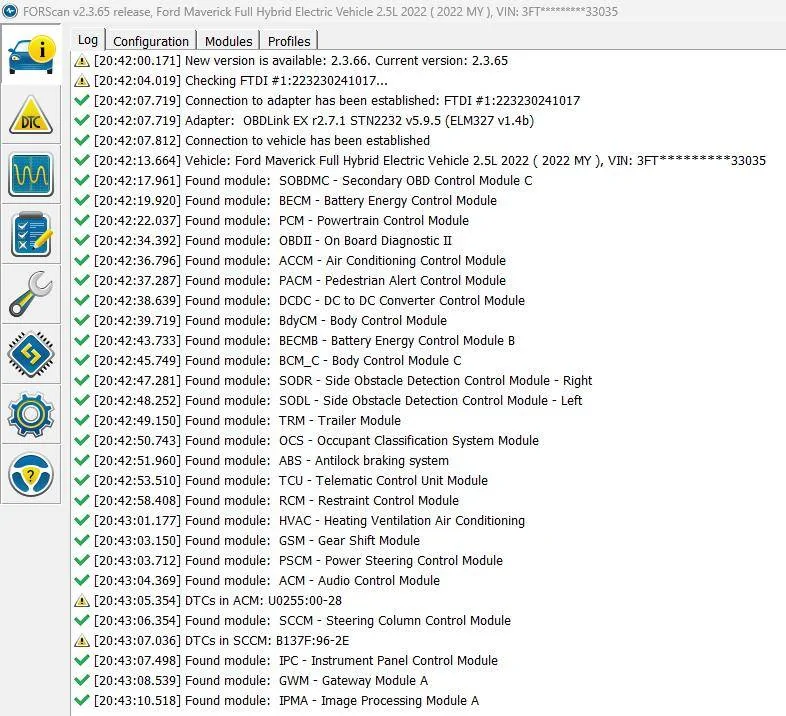This screenshot has height=716, width=786.
Task: Open the Vehicle Information section icon
Action: click(x=32, y=54)
